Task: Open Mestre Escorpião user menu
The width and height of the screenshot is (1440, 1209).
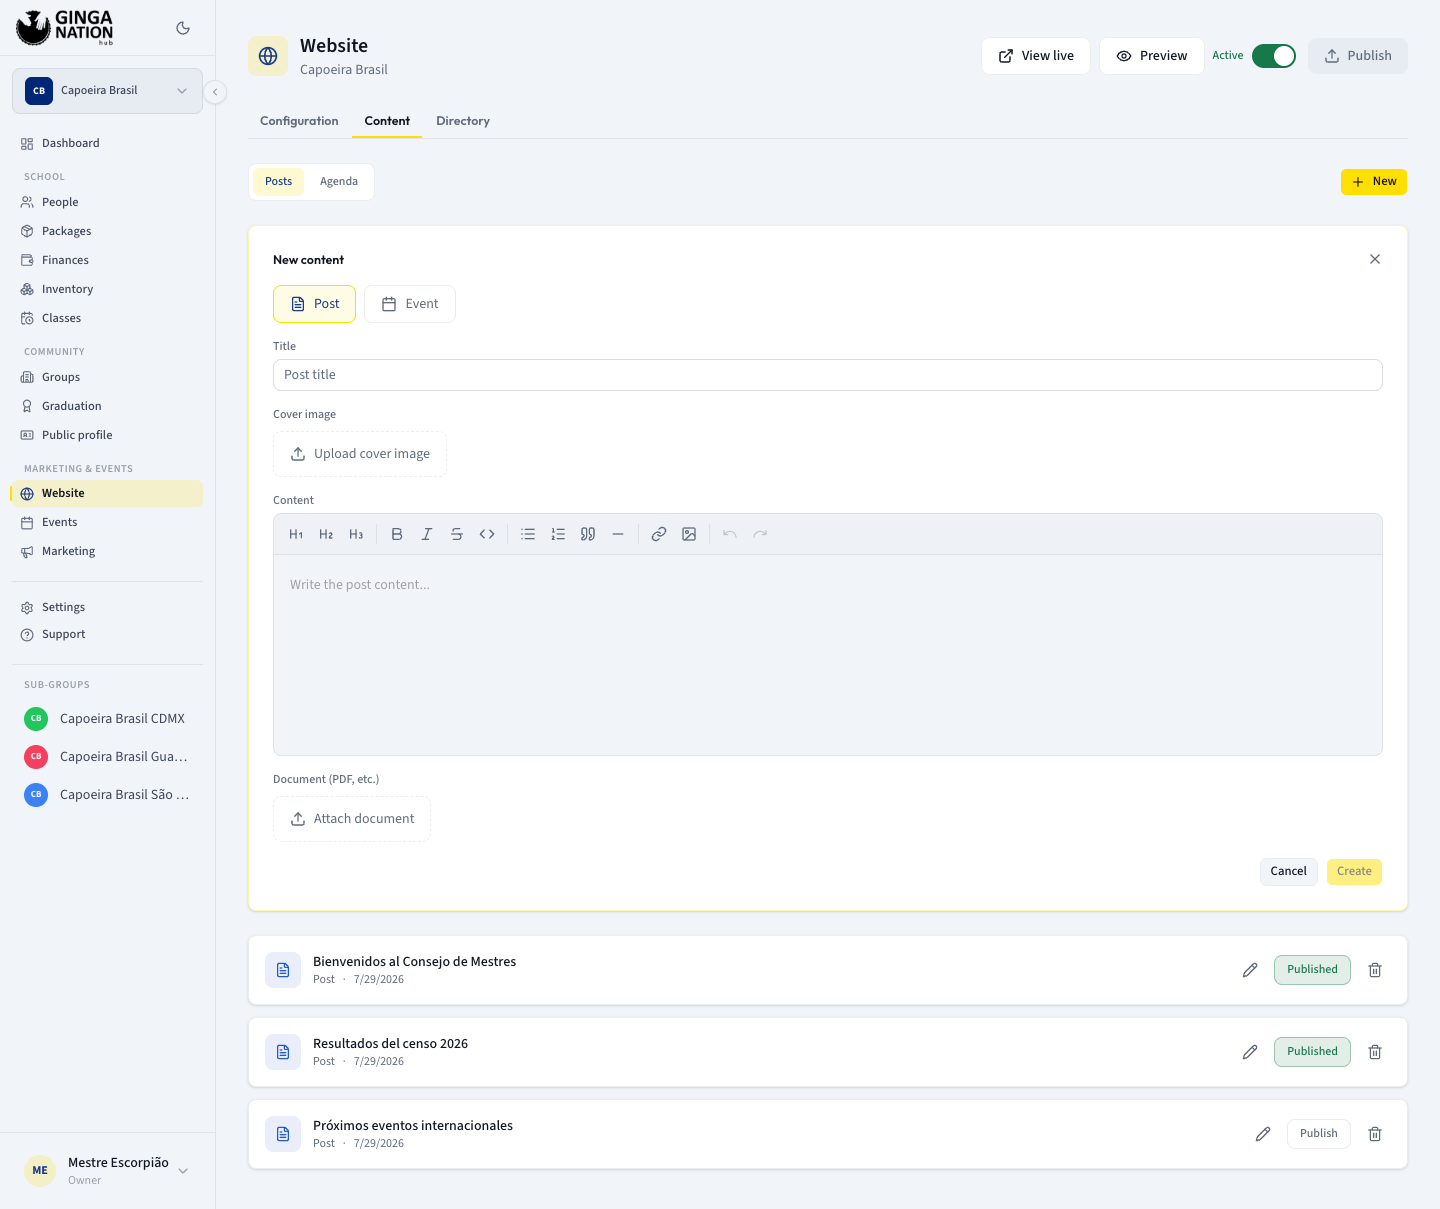Action: pos(107,1170)
